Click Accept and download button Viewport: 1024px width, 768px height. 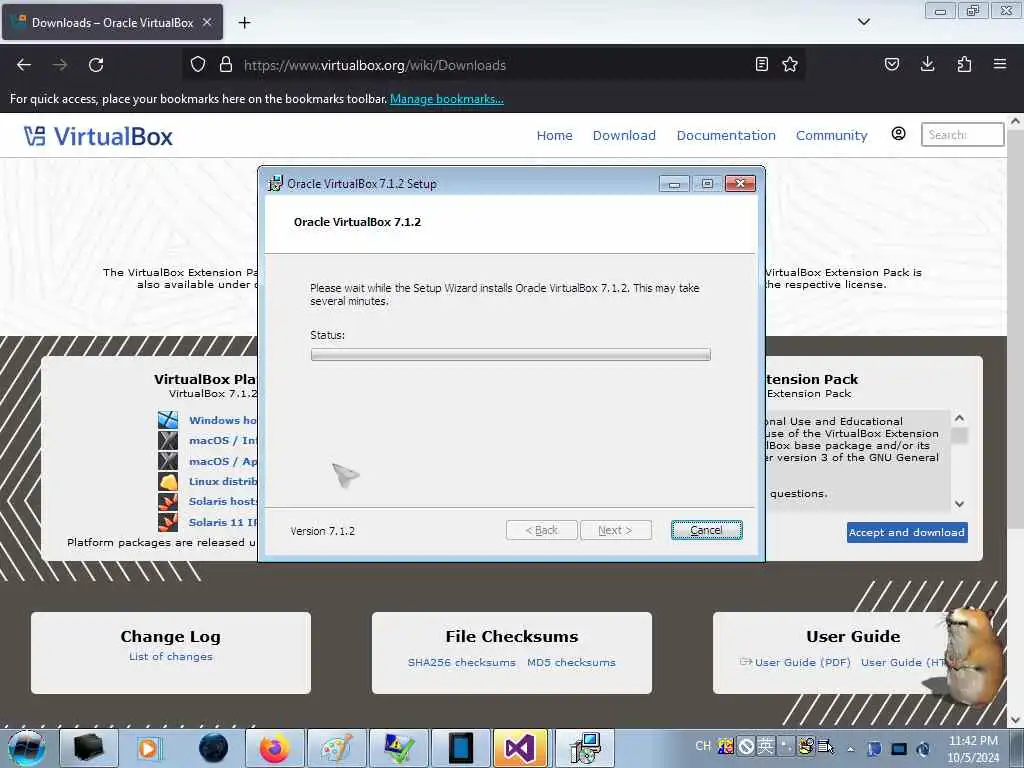coord(907,532)
